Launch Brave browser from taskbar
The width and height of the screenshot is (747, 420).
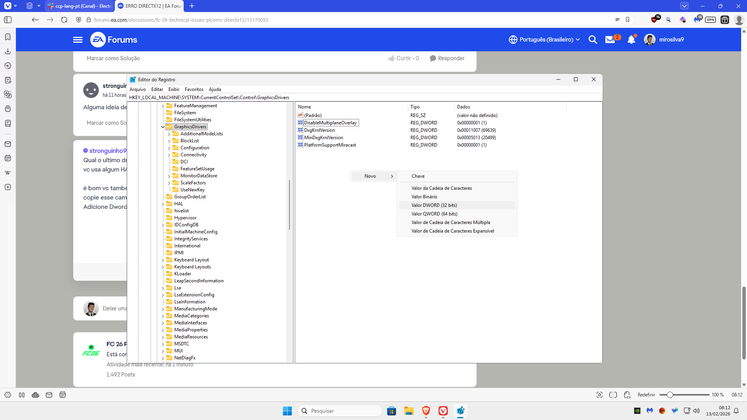point(426,411)
